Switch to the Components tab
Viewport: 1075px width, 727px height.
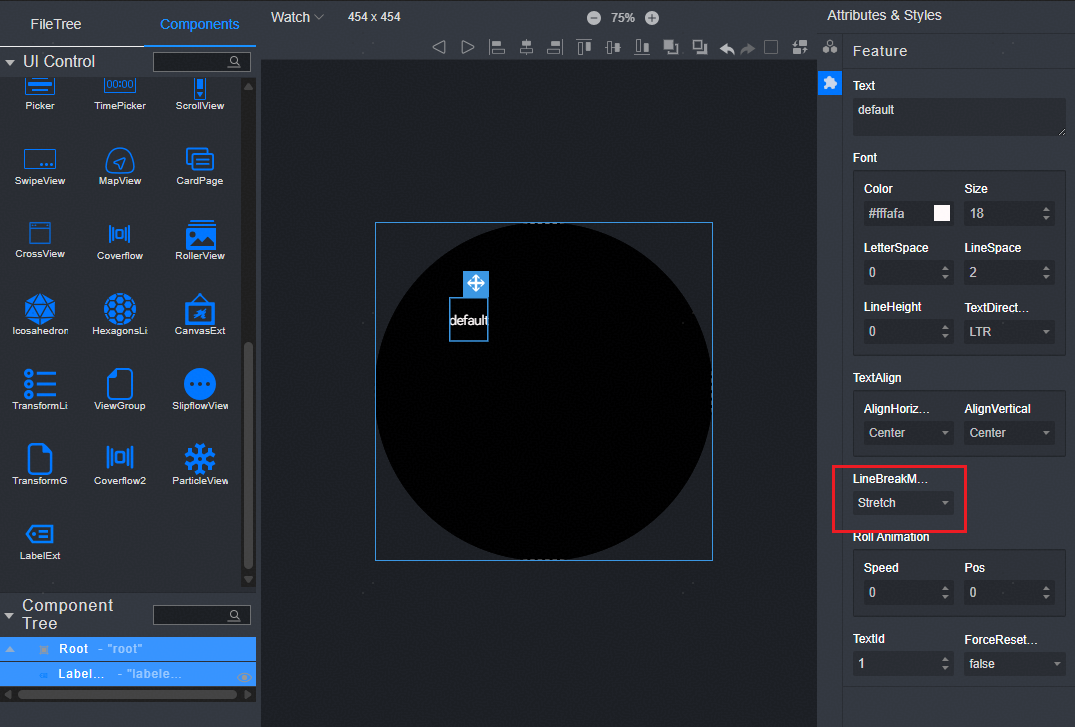[x=199, y=24]
